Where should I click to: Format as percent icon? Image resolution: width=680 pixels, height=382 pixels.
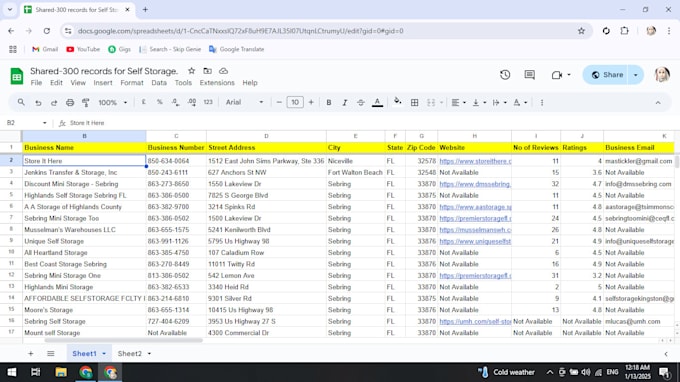click(160, 102)
